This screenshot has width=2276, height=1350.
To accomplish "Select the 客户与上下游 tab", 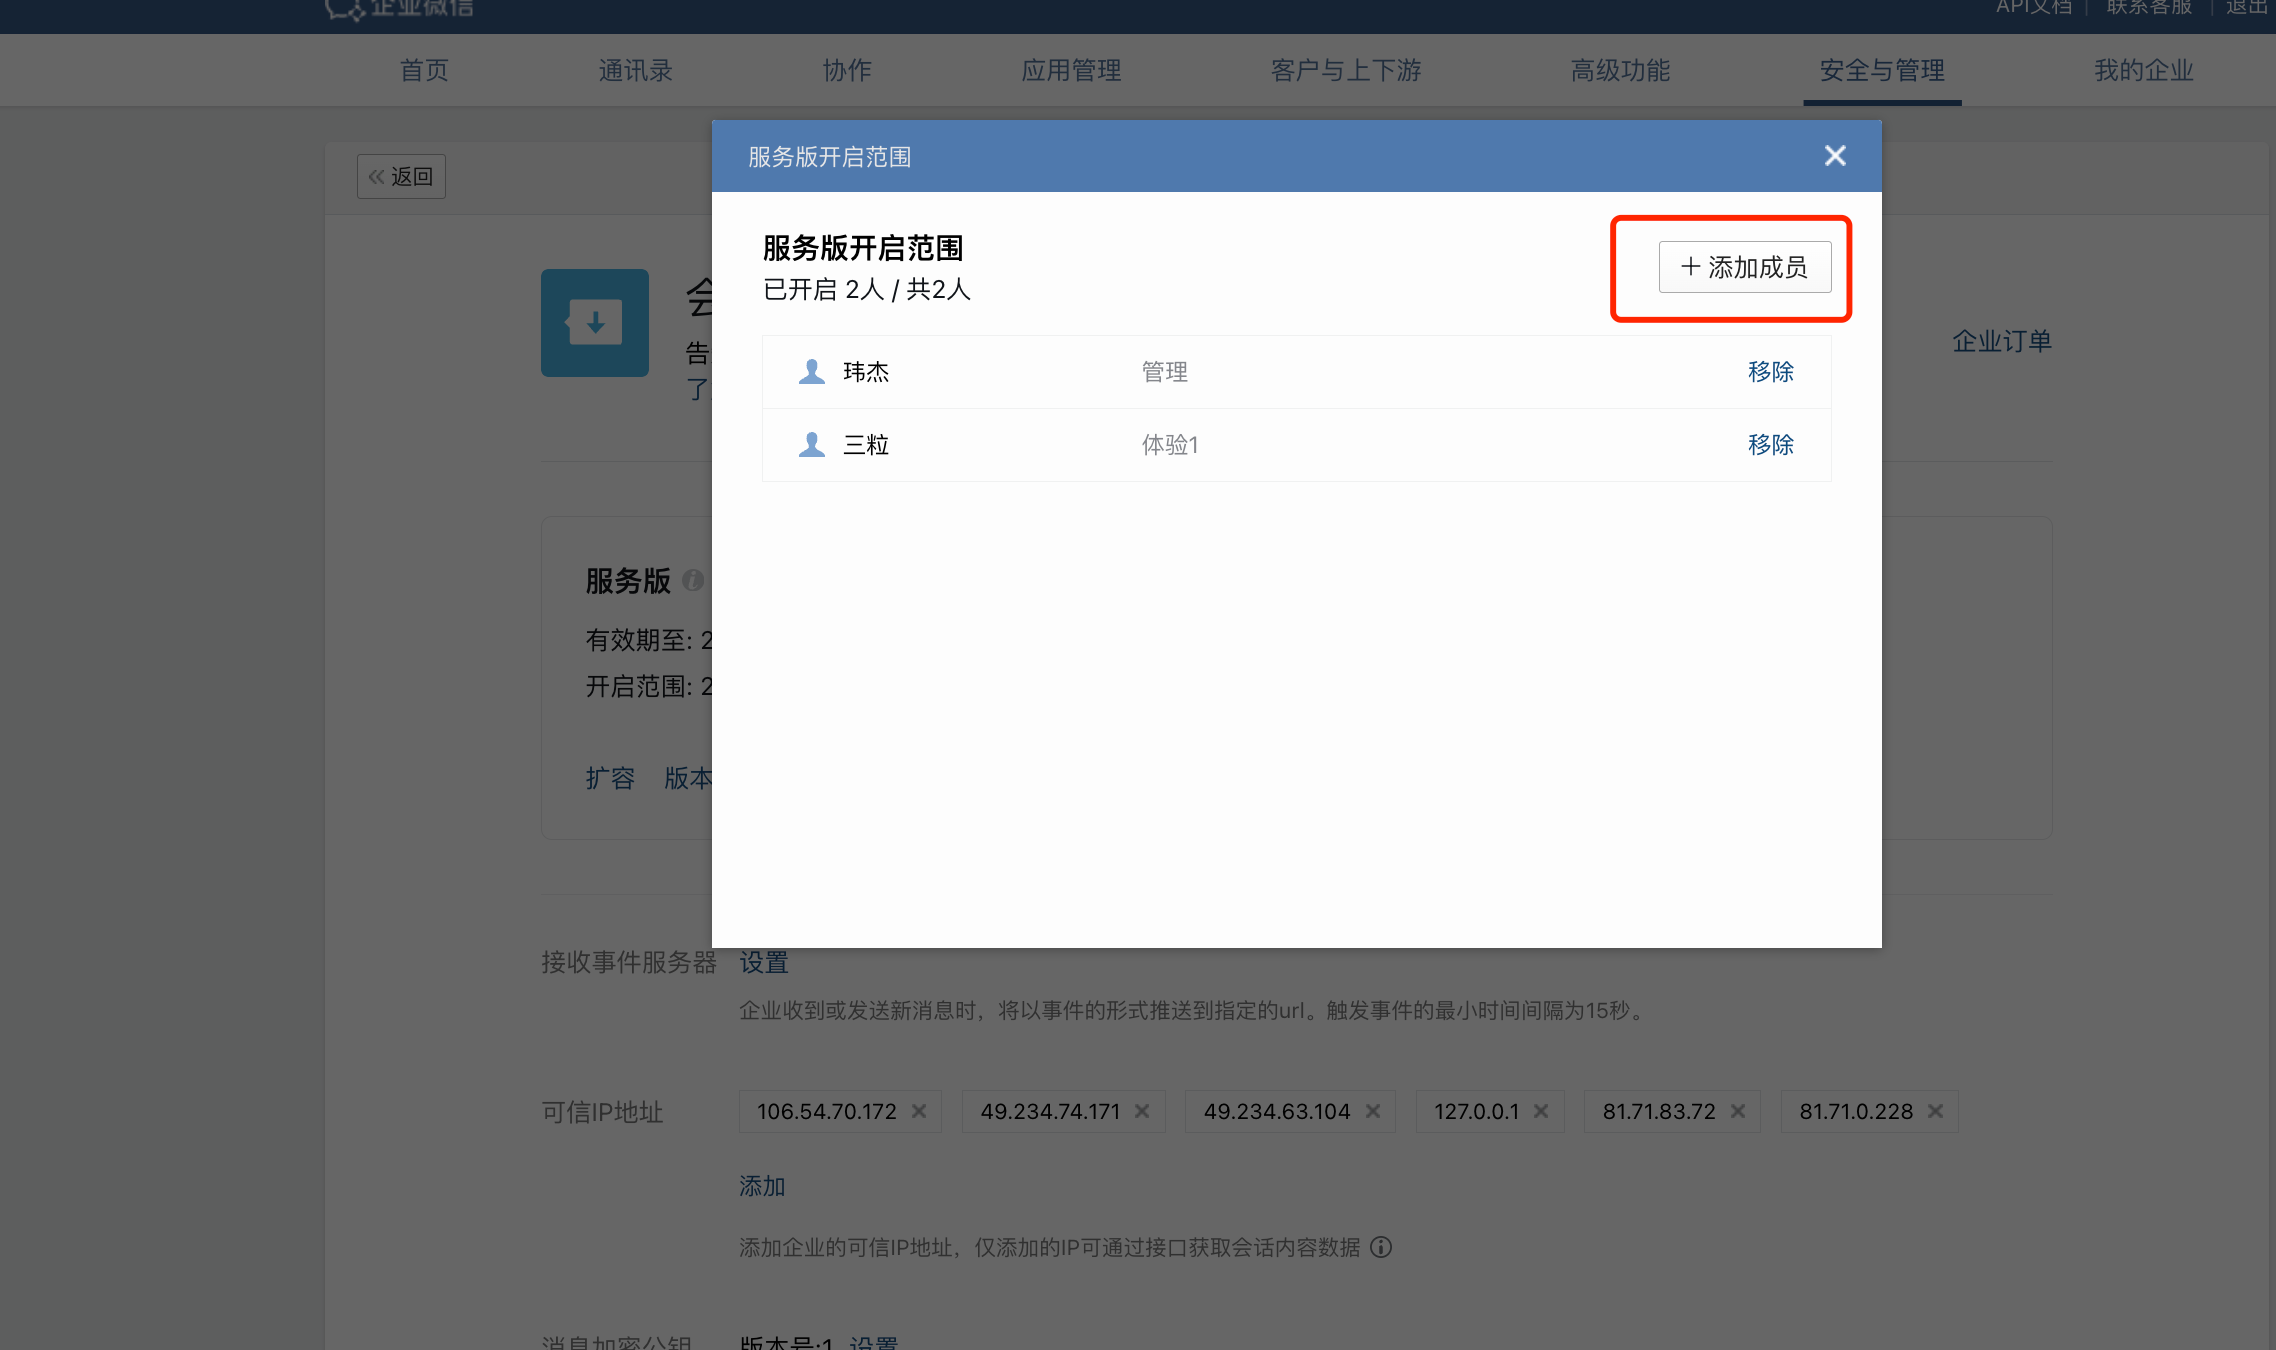I will pyautogui.click(x=1345, y=71).
